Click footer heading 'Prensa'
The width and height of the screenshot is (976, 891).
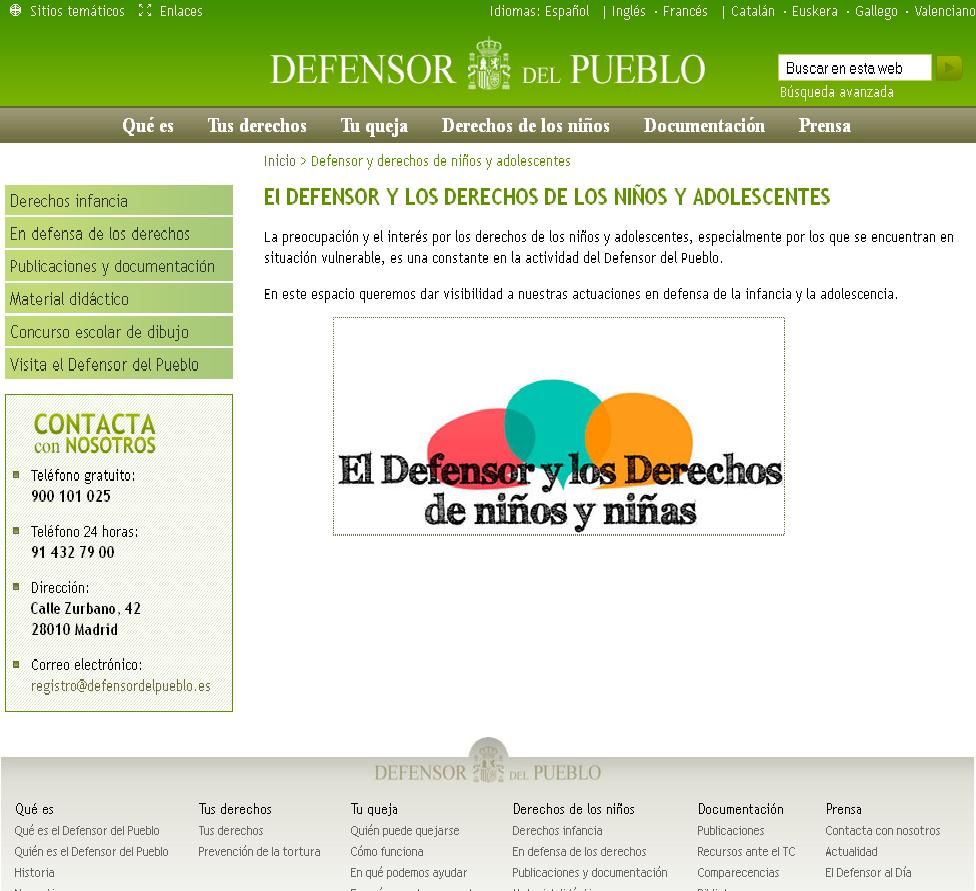843,809
